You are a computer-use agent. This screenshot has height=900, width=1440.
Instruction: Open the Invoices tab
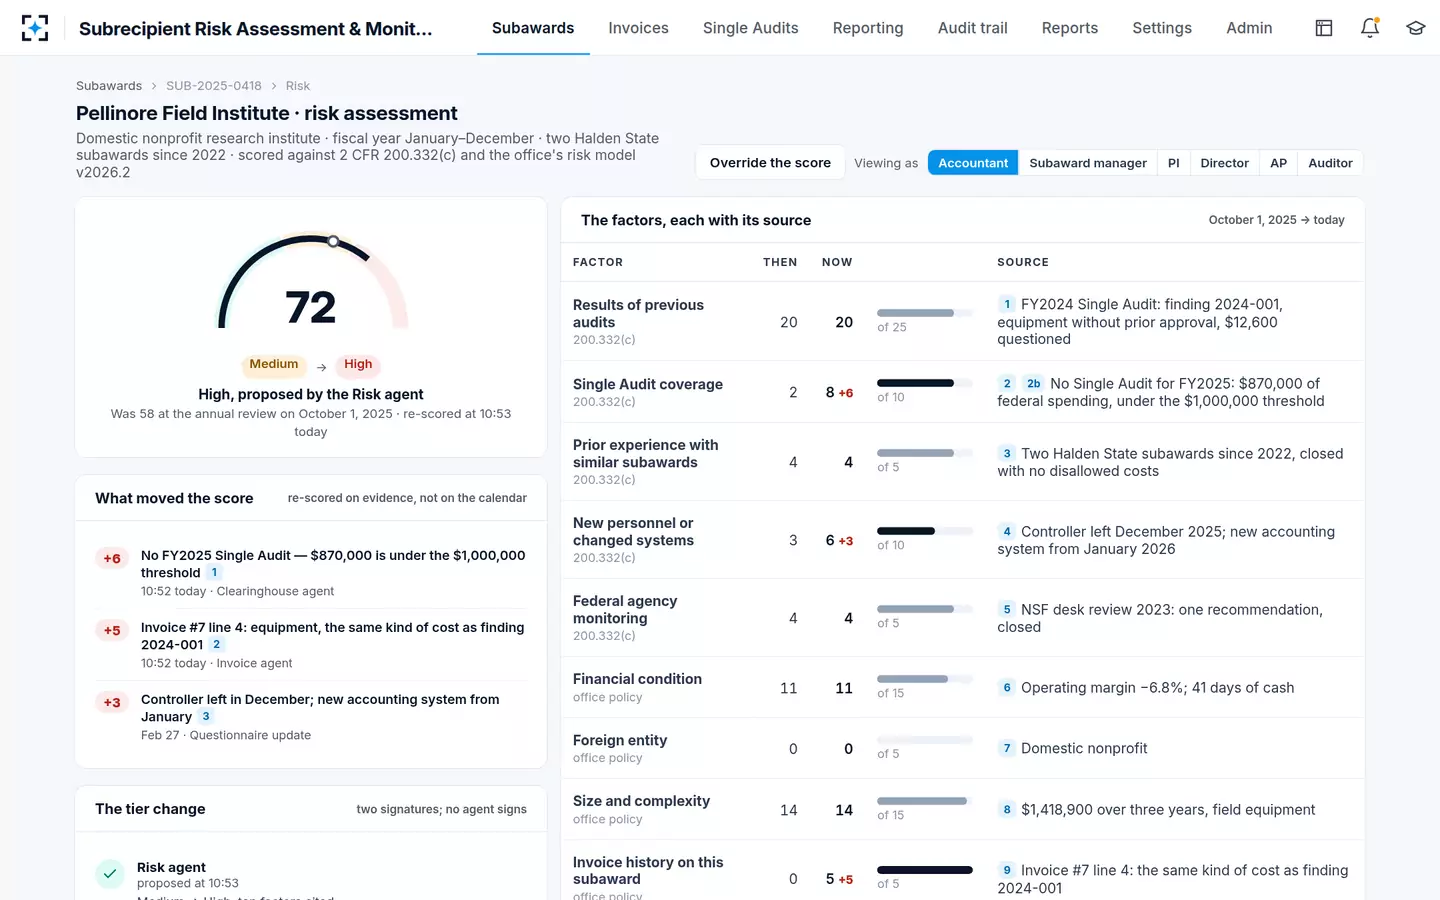coord(638,28)
